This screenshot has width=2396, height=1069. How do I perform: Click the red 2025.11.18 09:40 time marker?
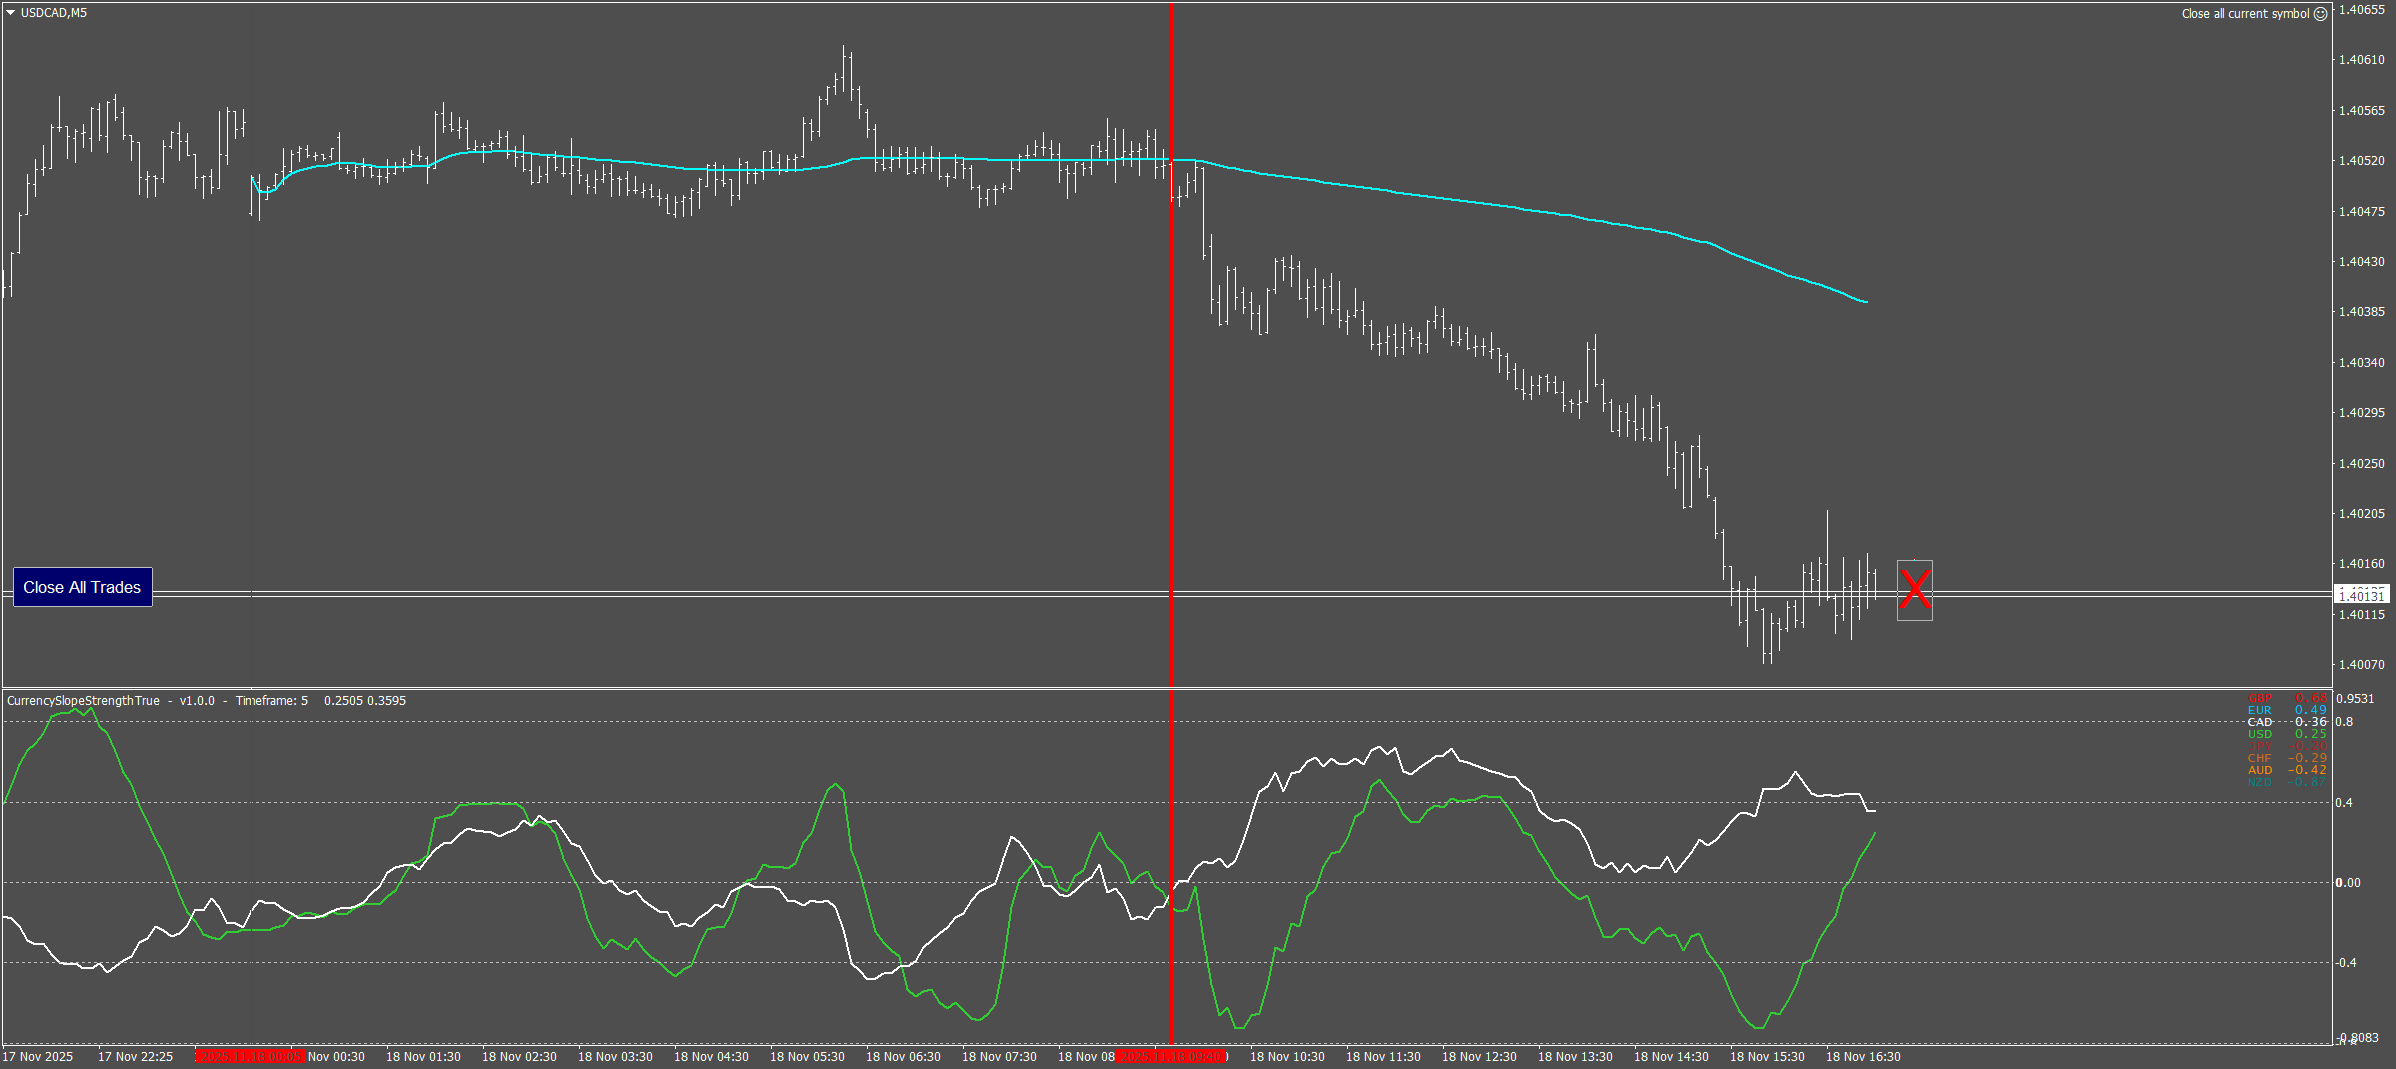[1171, 1057]
